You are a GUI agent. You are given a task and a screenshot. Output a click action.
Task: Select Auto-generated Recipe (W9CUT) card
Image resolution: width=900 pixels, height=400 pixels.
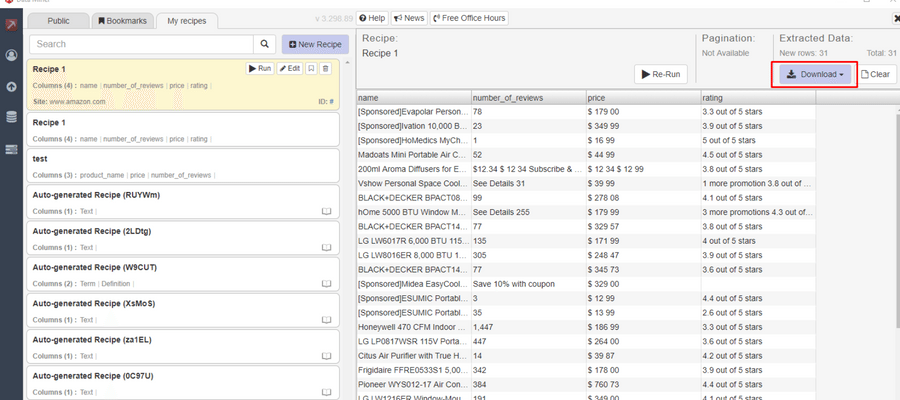point(183,274)
